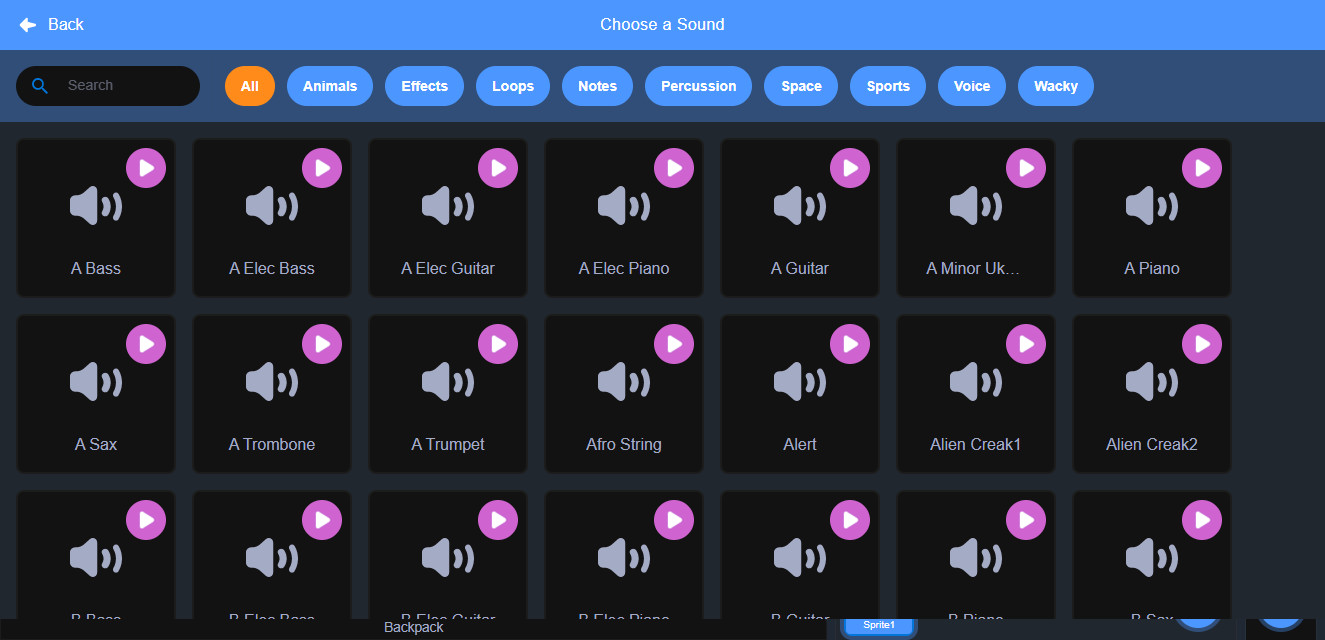1325x640 pixels.
Task: Switch to the Animals sound category
Action: click(330, 86)
